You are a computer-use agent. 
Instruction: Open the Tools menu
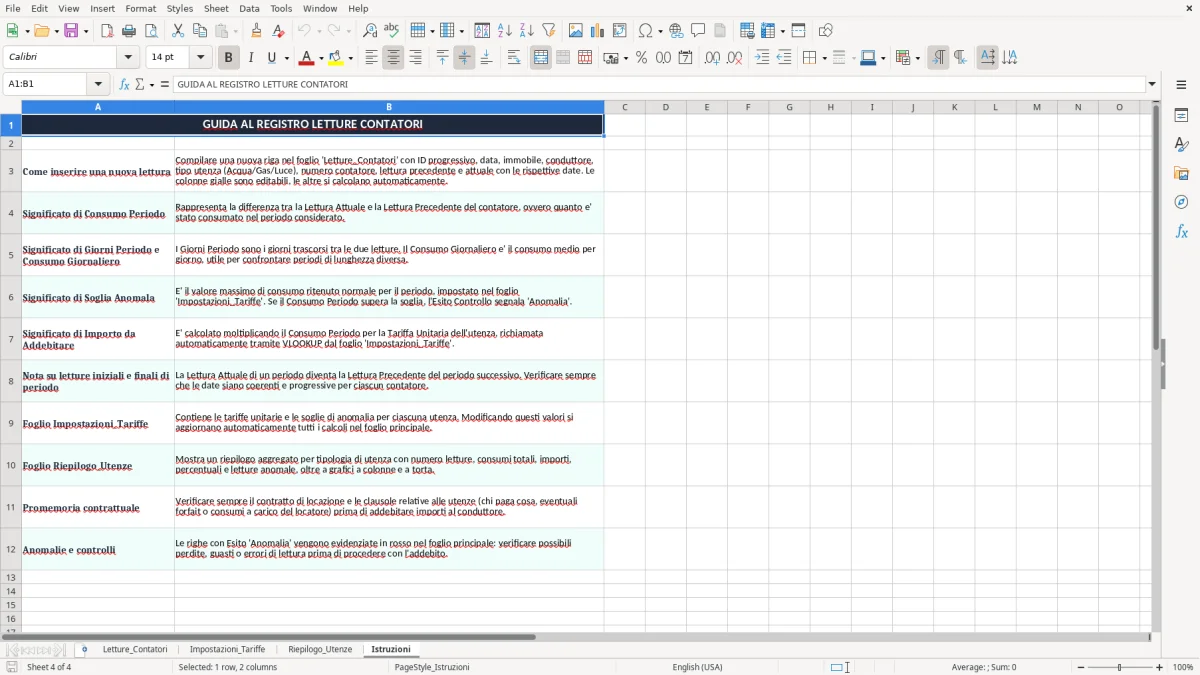(x=281, y=8)
